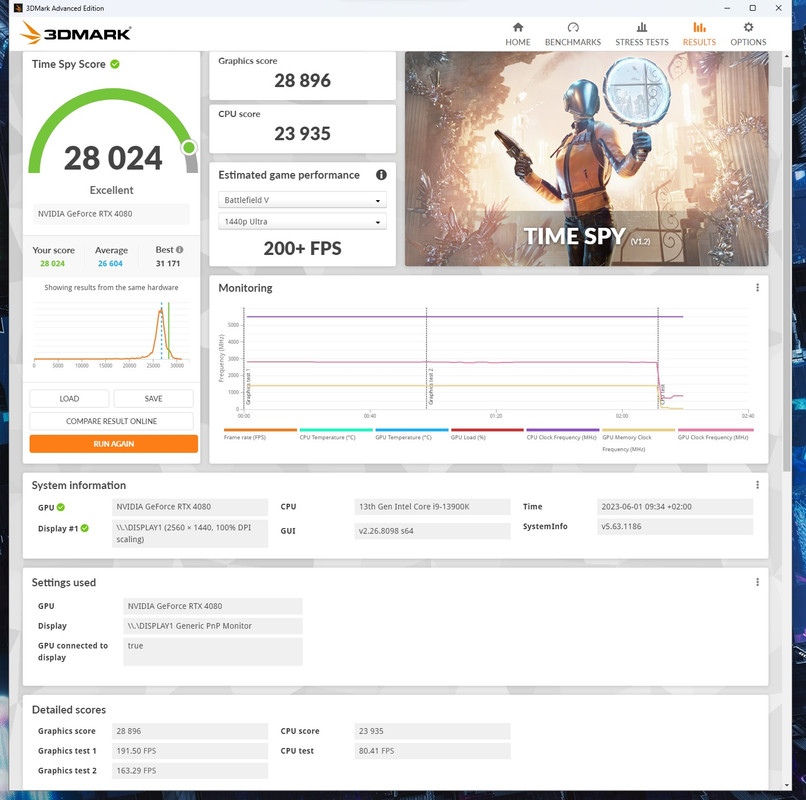Click the green check beside Display #1
This screenshot has height=800, width=806.
click(85, 528)
